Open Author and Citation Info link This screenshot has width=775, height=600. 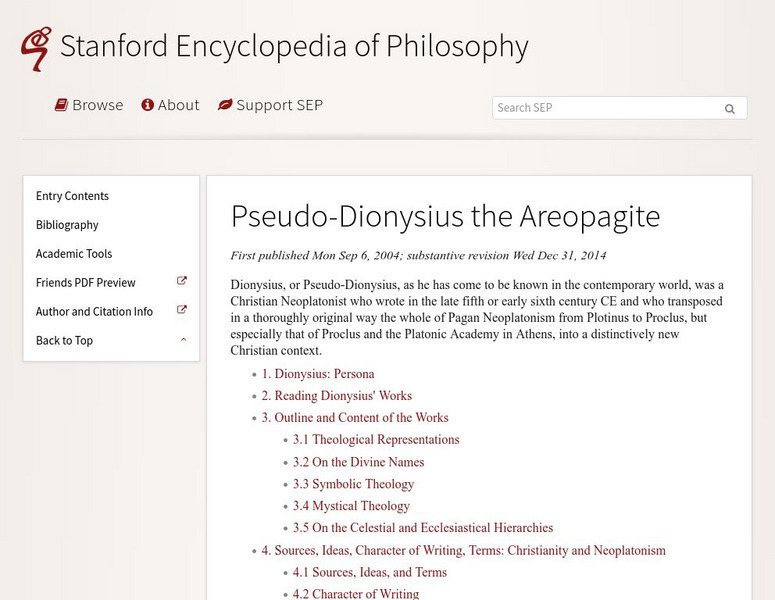tap(94, 311)
